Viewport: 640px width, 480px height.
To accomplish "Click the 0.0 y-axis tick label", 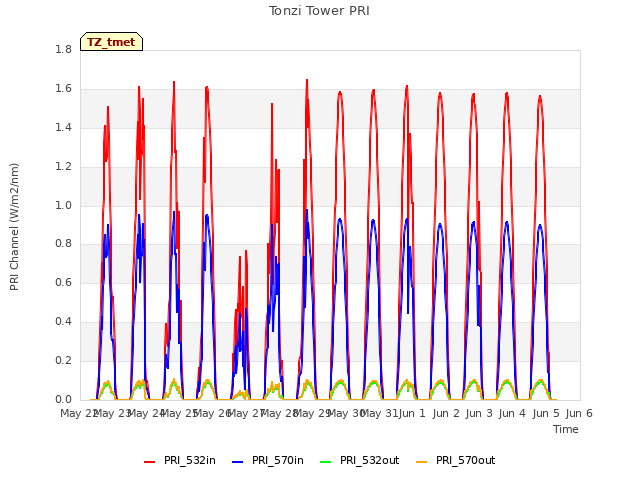I will [x=63, y=399].
